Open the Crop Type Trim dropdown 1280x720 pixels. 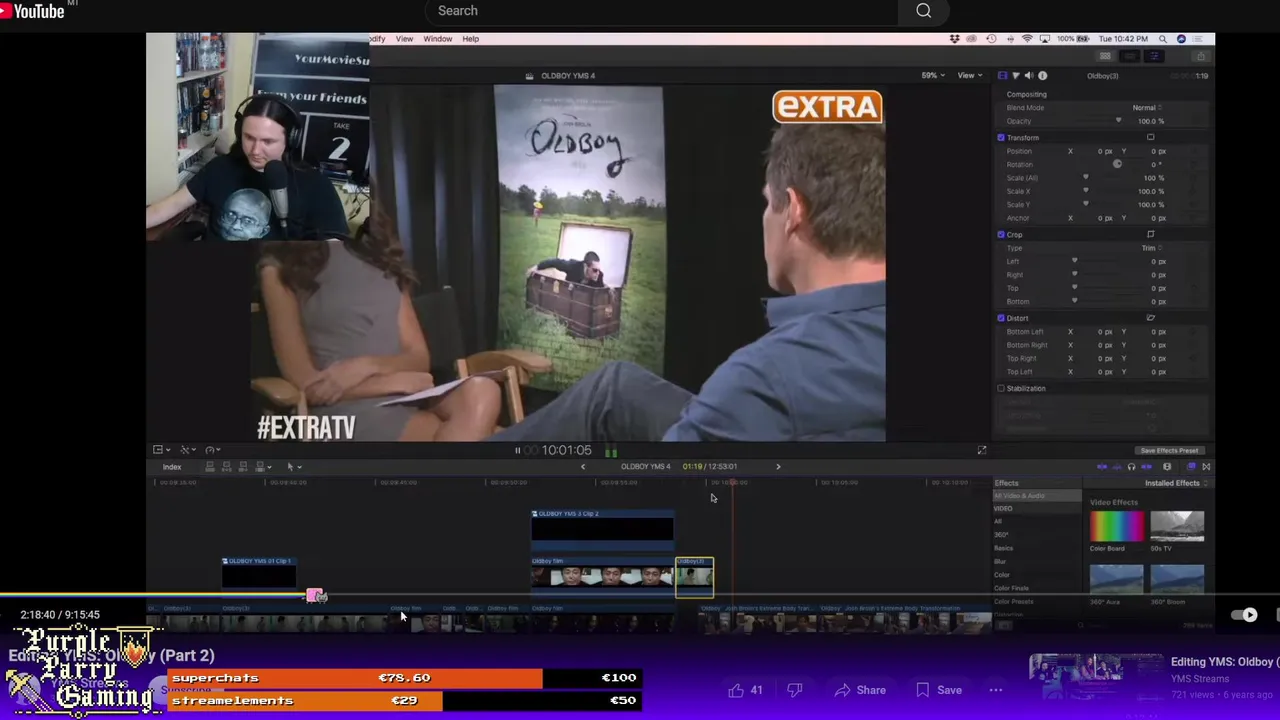click(x=1151, y=248)
